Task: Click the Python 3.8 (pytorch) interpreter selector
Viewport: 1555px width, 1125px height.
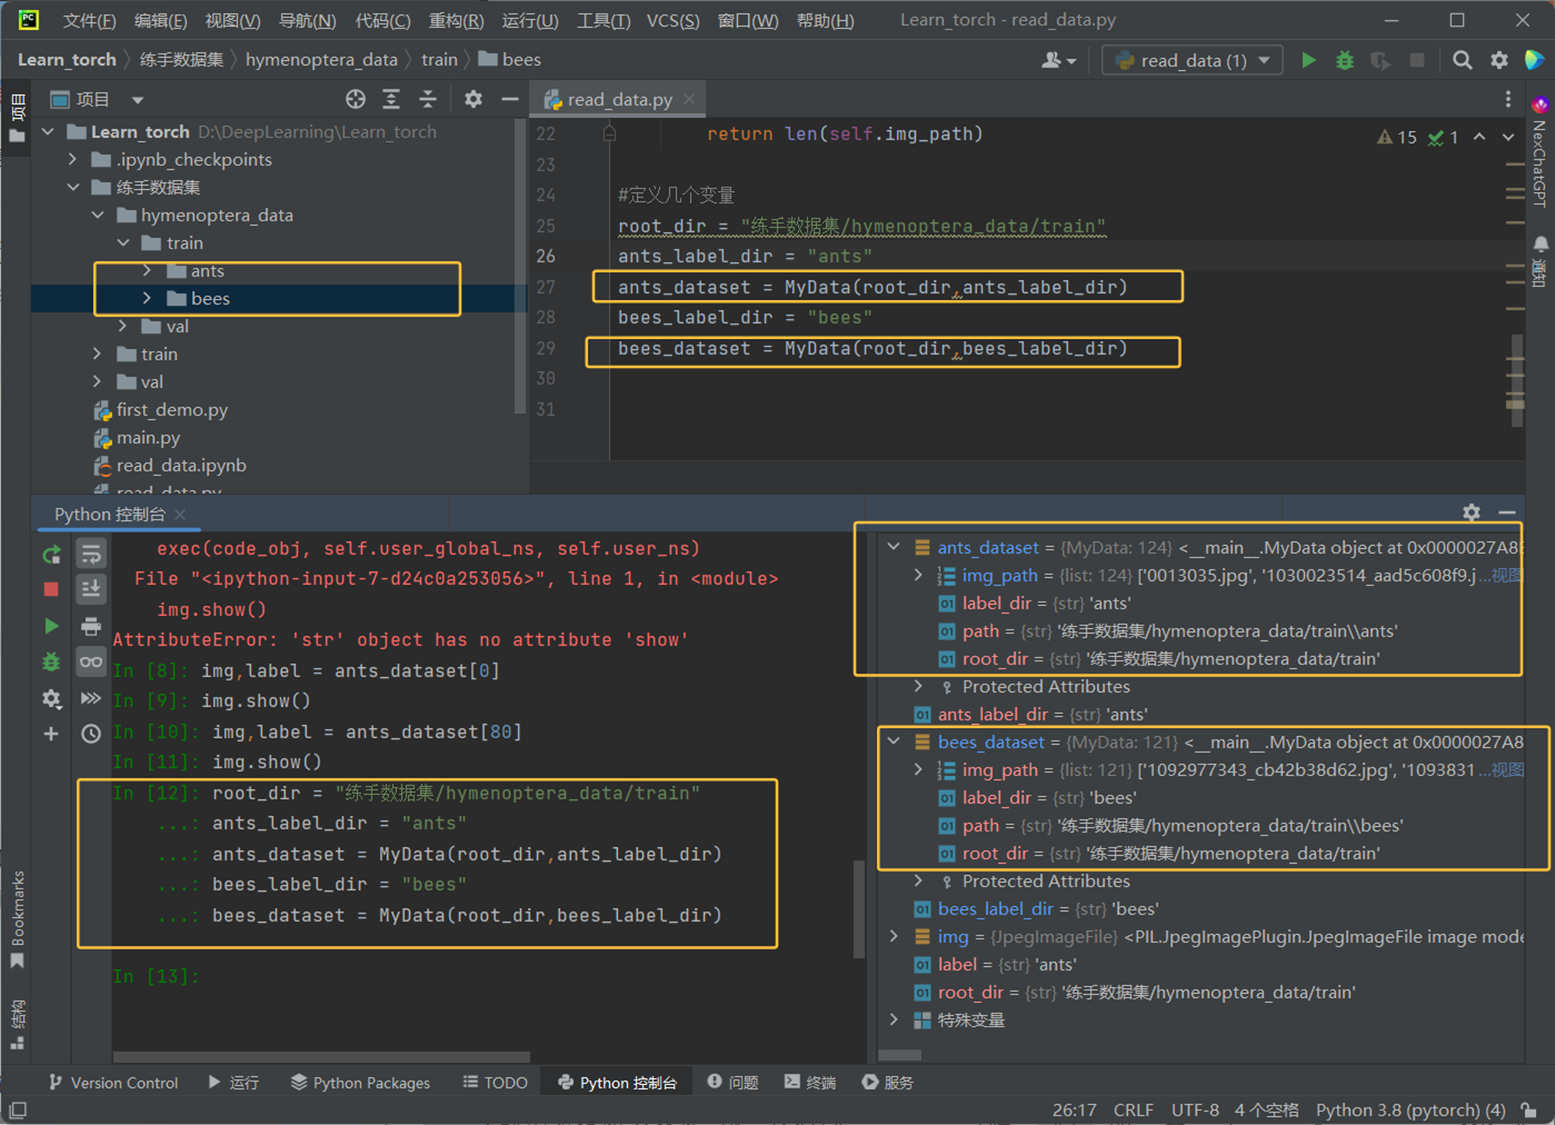Action: coord(1410,1110)
